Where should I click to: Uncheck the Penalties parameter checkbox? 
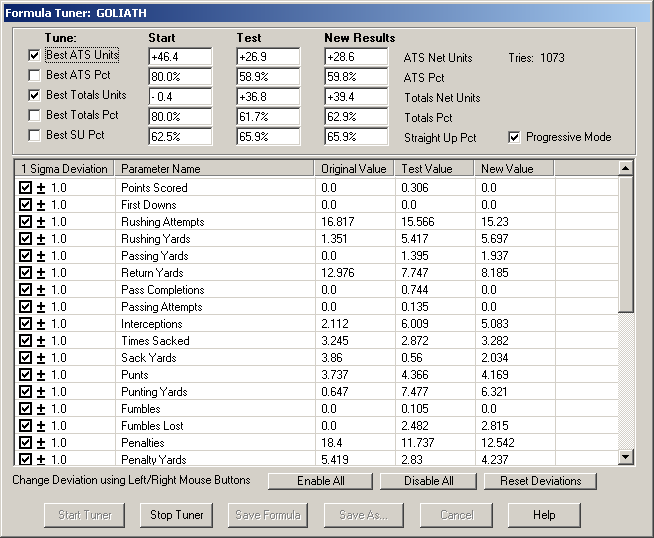[25, 443]
